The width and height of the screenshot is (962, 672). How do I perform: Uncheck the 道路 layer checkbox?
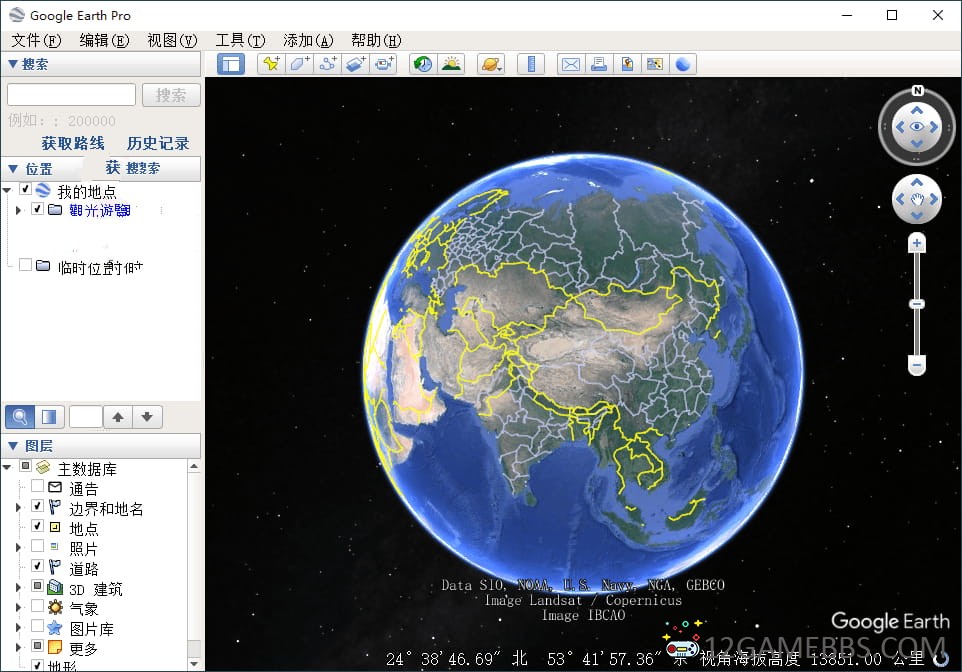tap(37, 566)
